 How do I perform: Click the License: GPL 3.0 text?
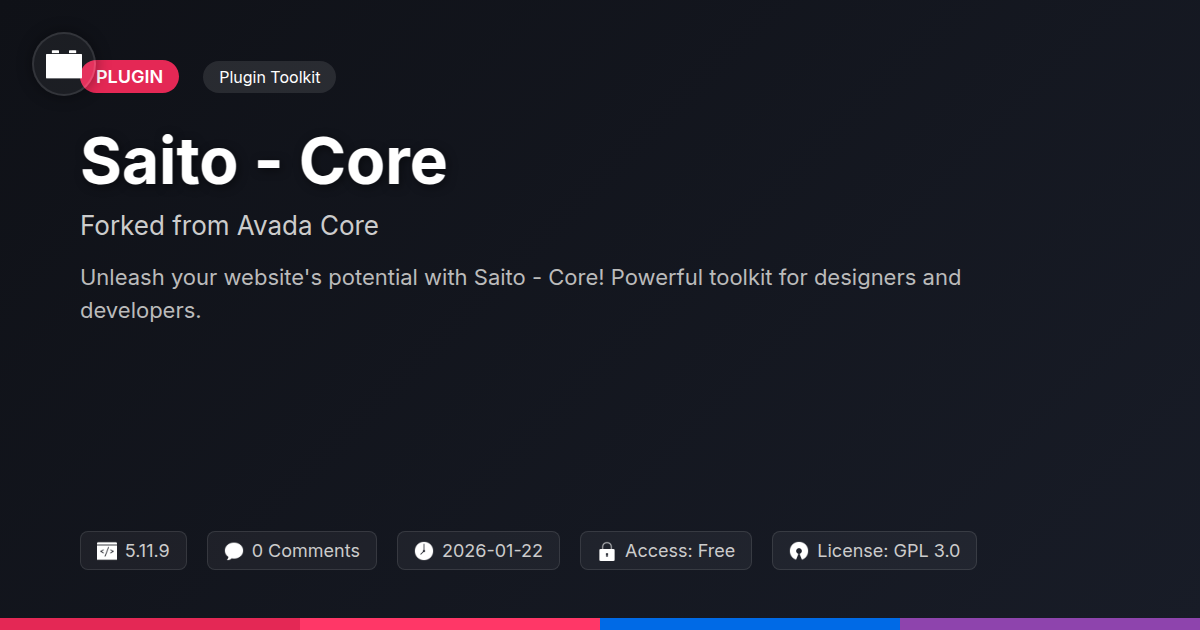tap(888, 551)
